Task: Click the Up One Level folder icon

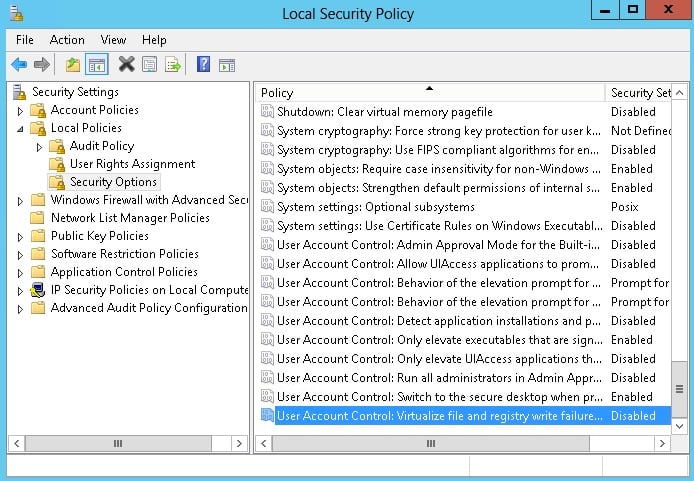Action: [72, 65]
